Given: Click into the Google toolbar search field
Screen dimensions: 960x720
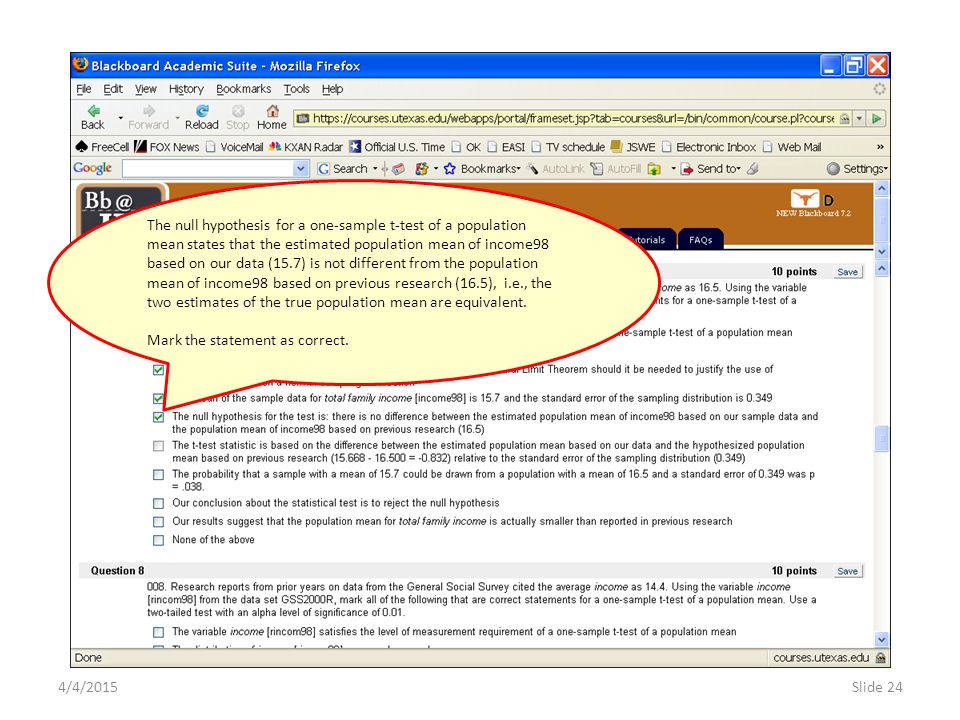Looking at the screenshot, I should [x=208, y=168].
